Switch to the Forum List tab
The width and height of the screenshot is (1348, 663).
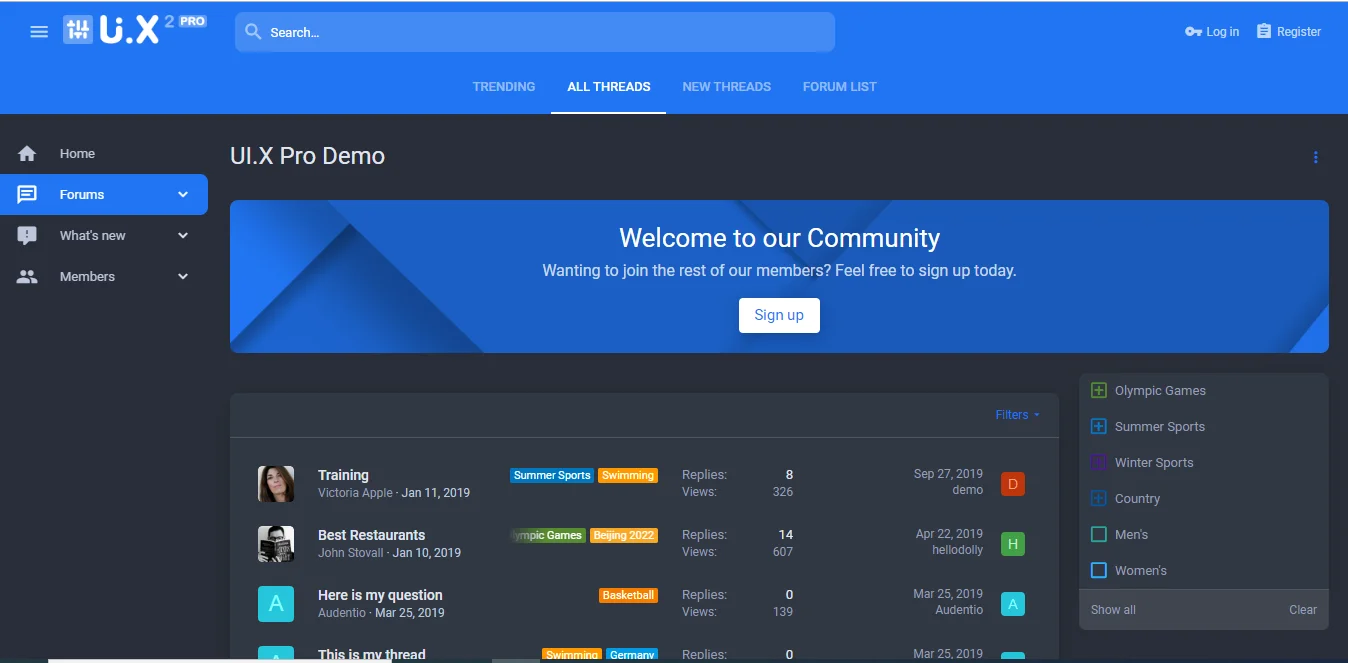[839, 87]
